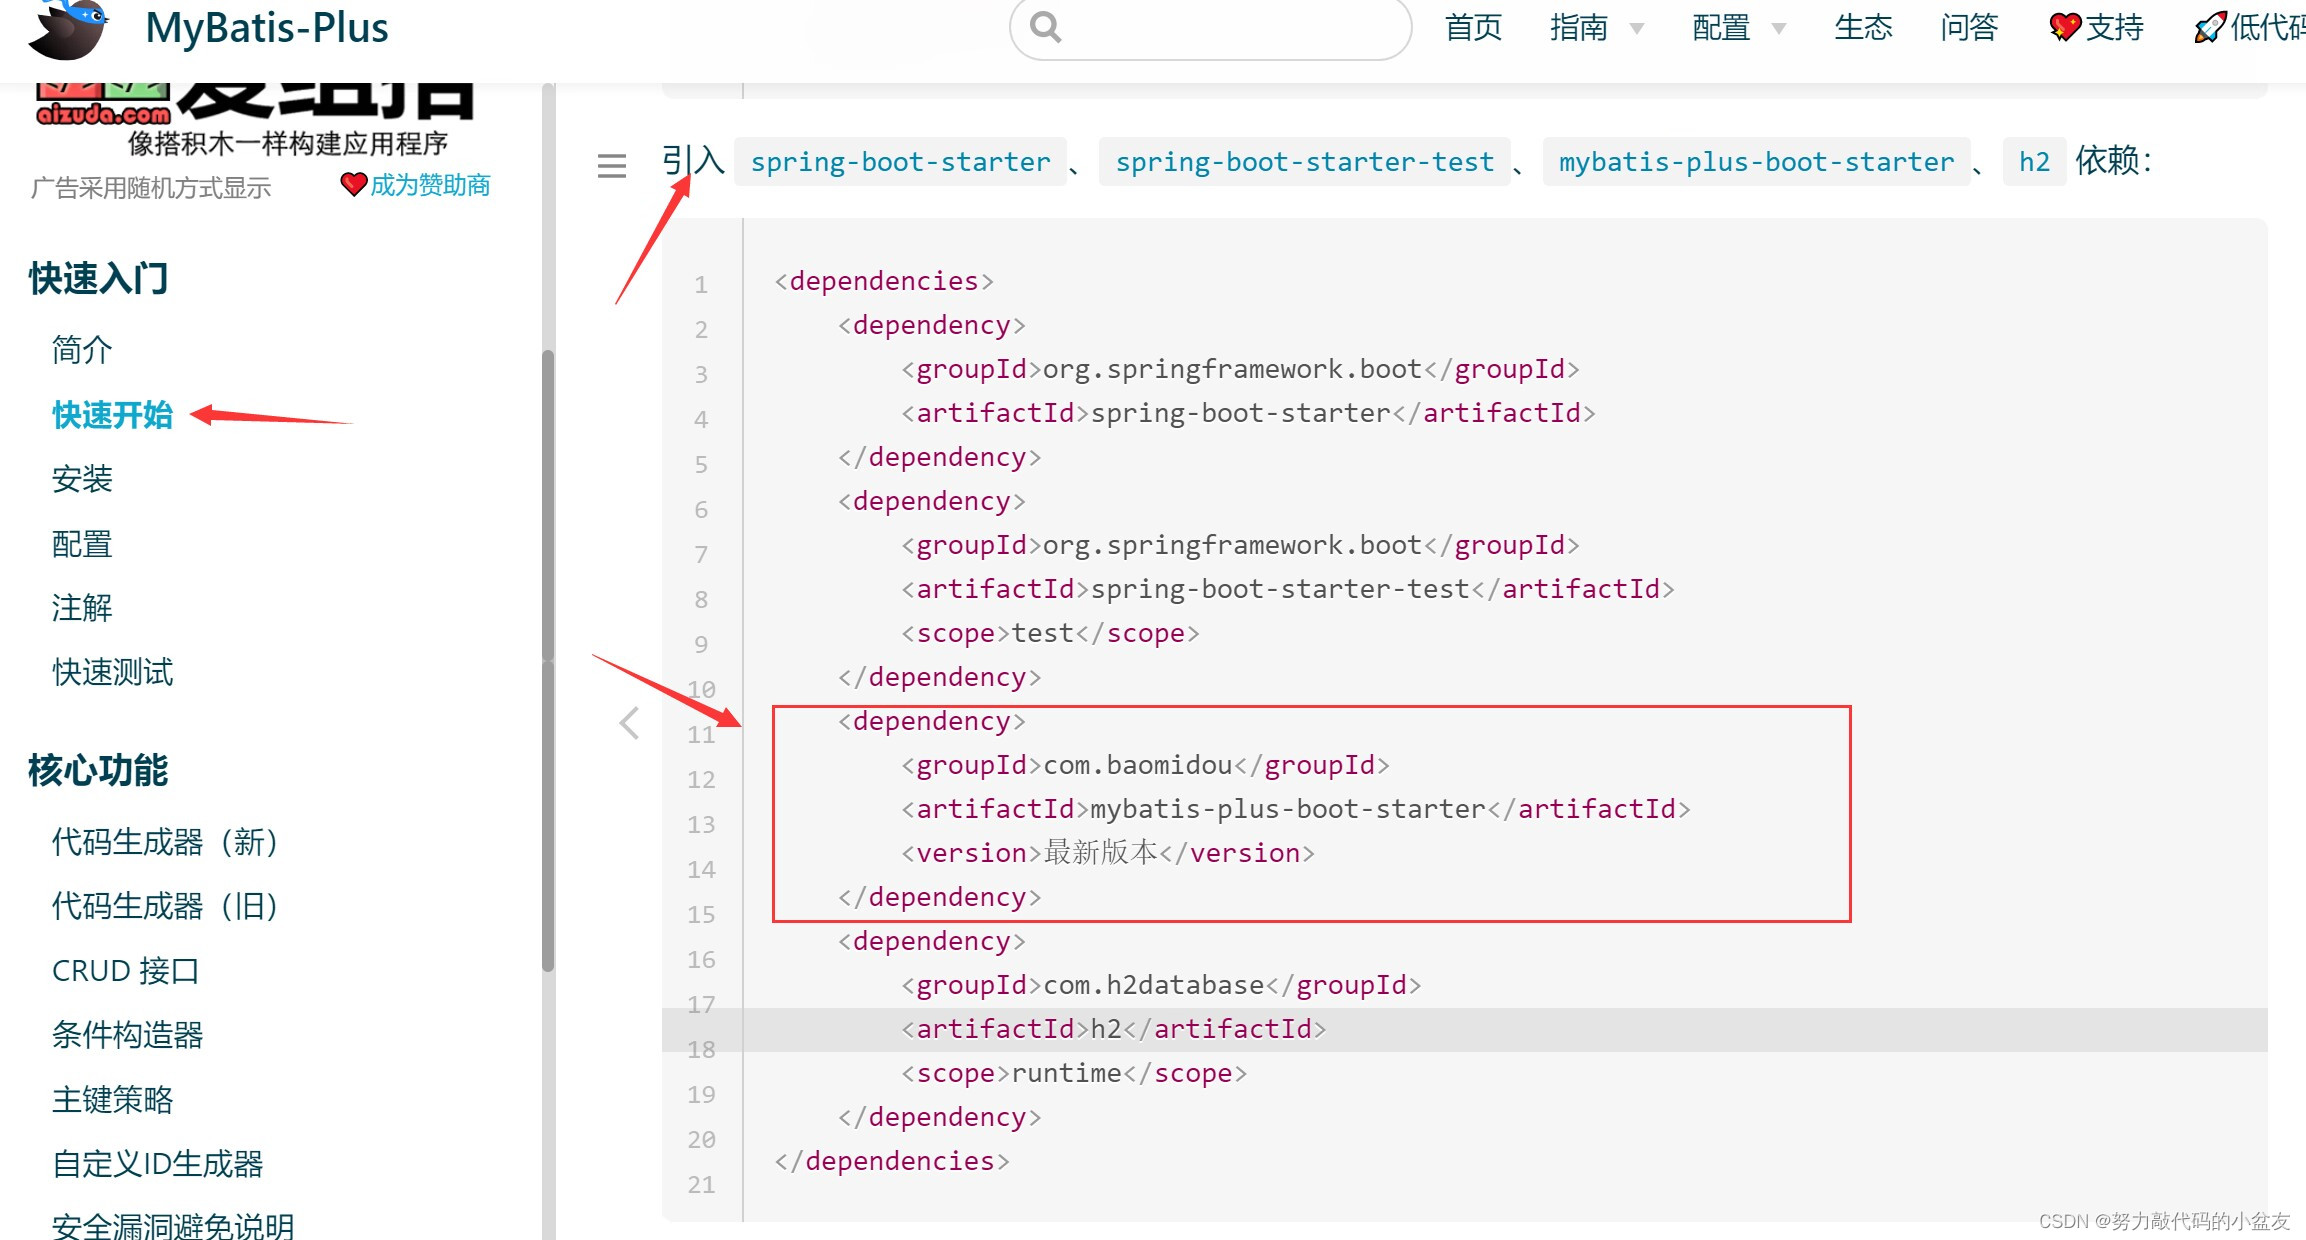This screenshot has width=2306, height=1240.
Task: Open the CRUD 接口 sidebar page
Action: click(x=126, y=969)
